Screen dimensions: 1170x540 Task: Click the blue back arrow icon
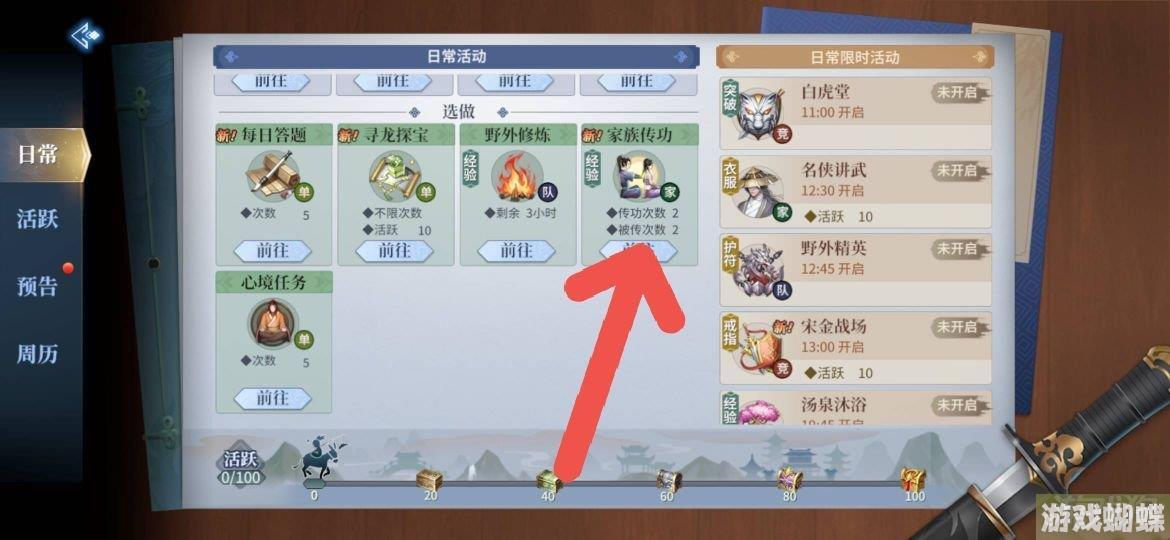[x=87, y=35]
